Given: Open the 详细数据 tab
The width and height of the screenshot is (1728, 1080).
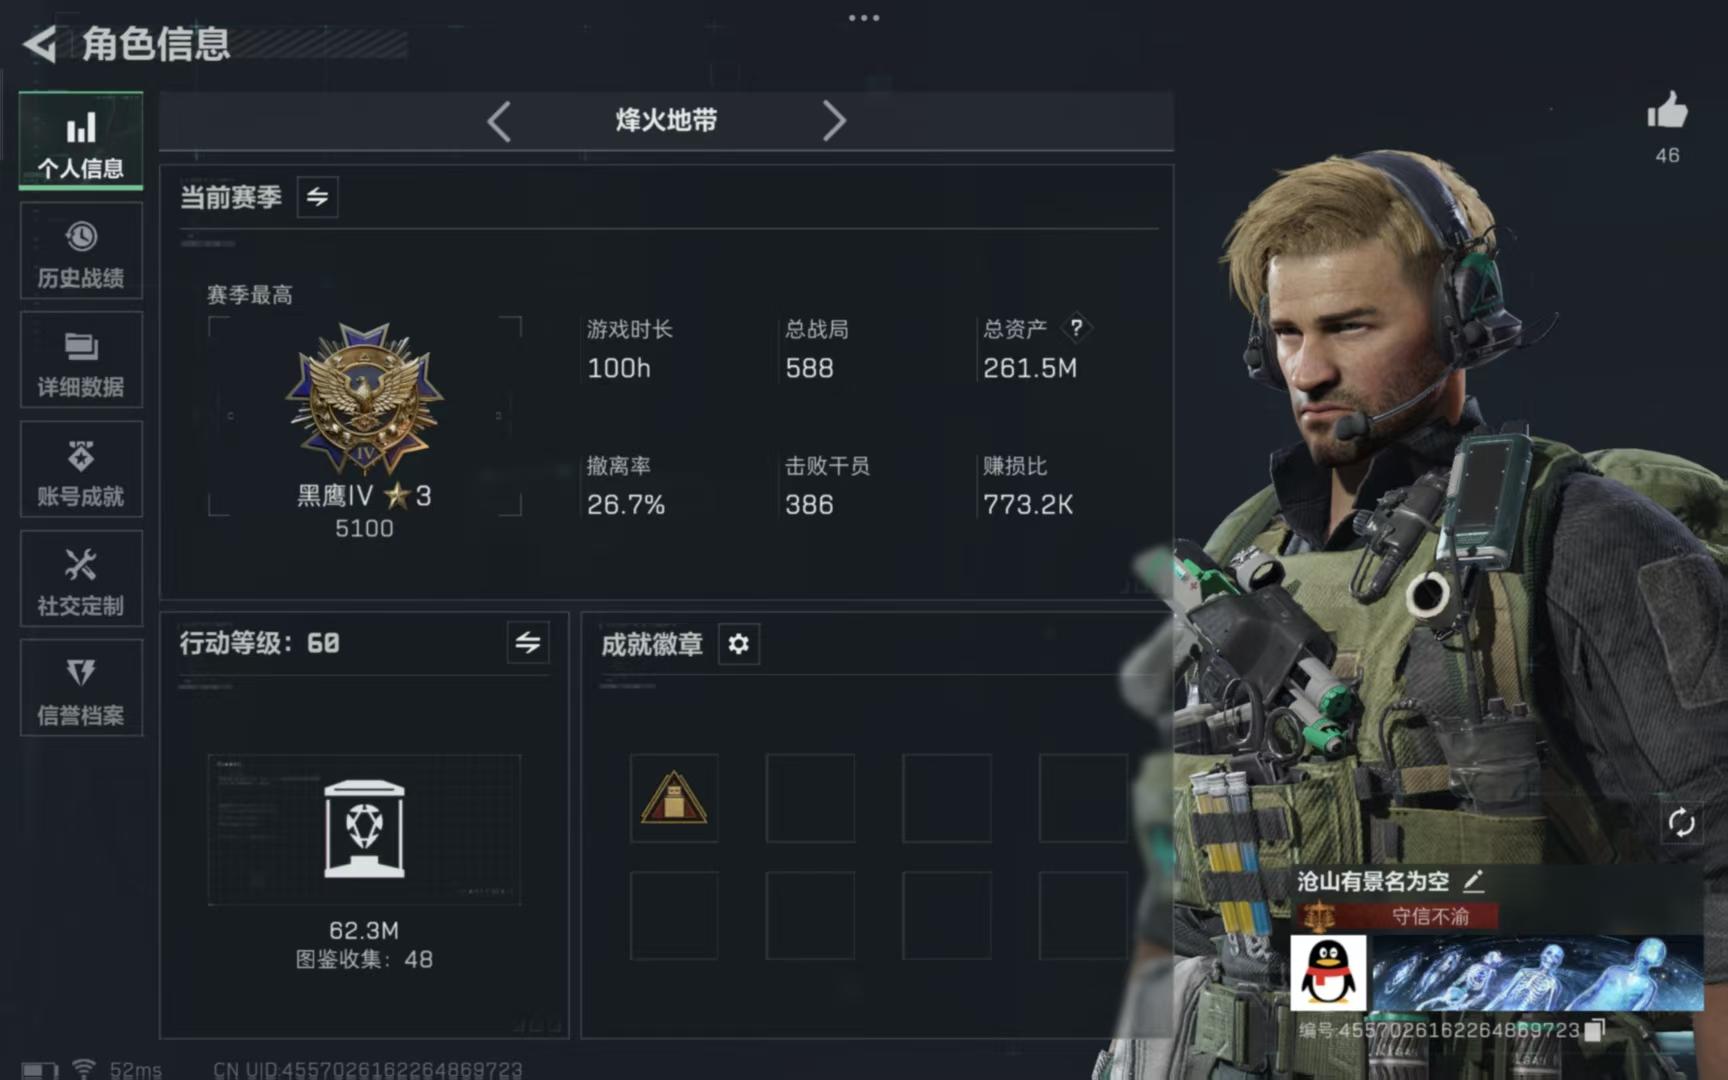Looking at the screenshot, I should coord(81,361).
